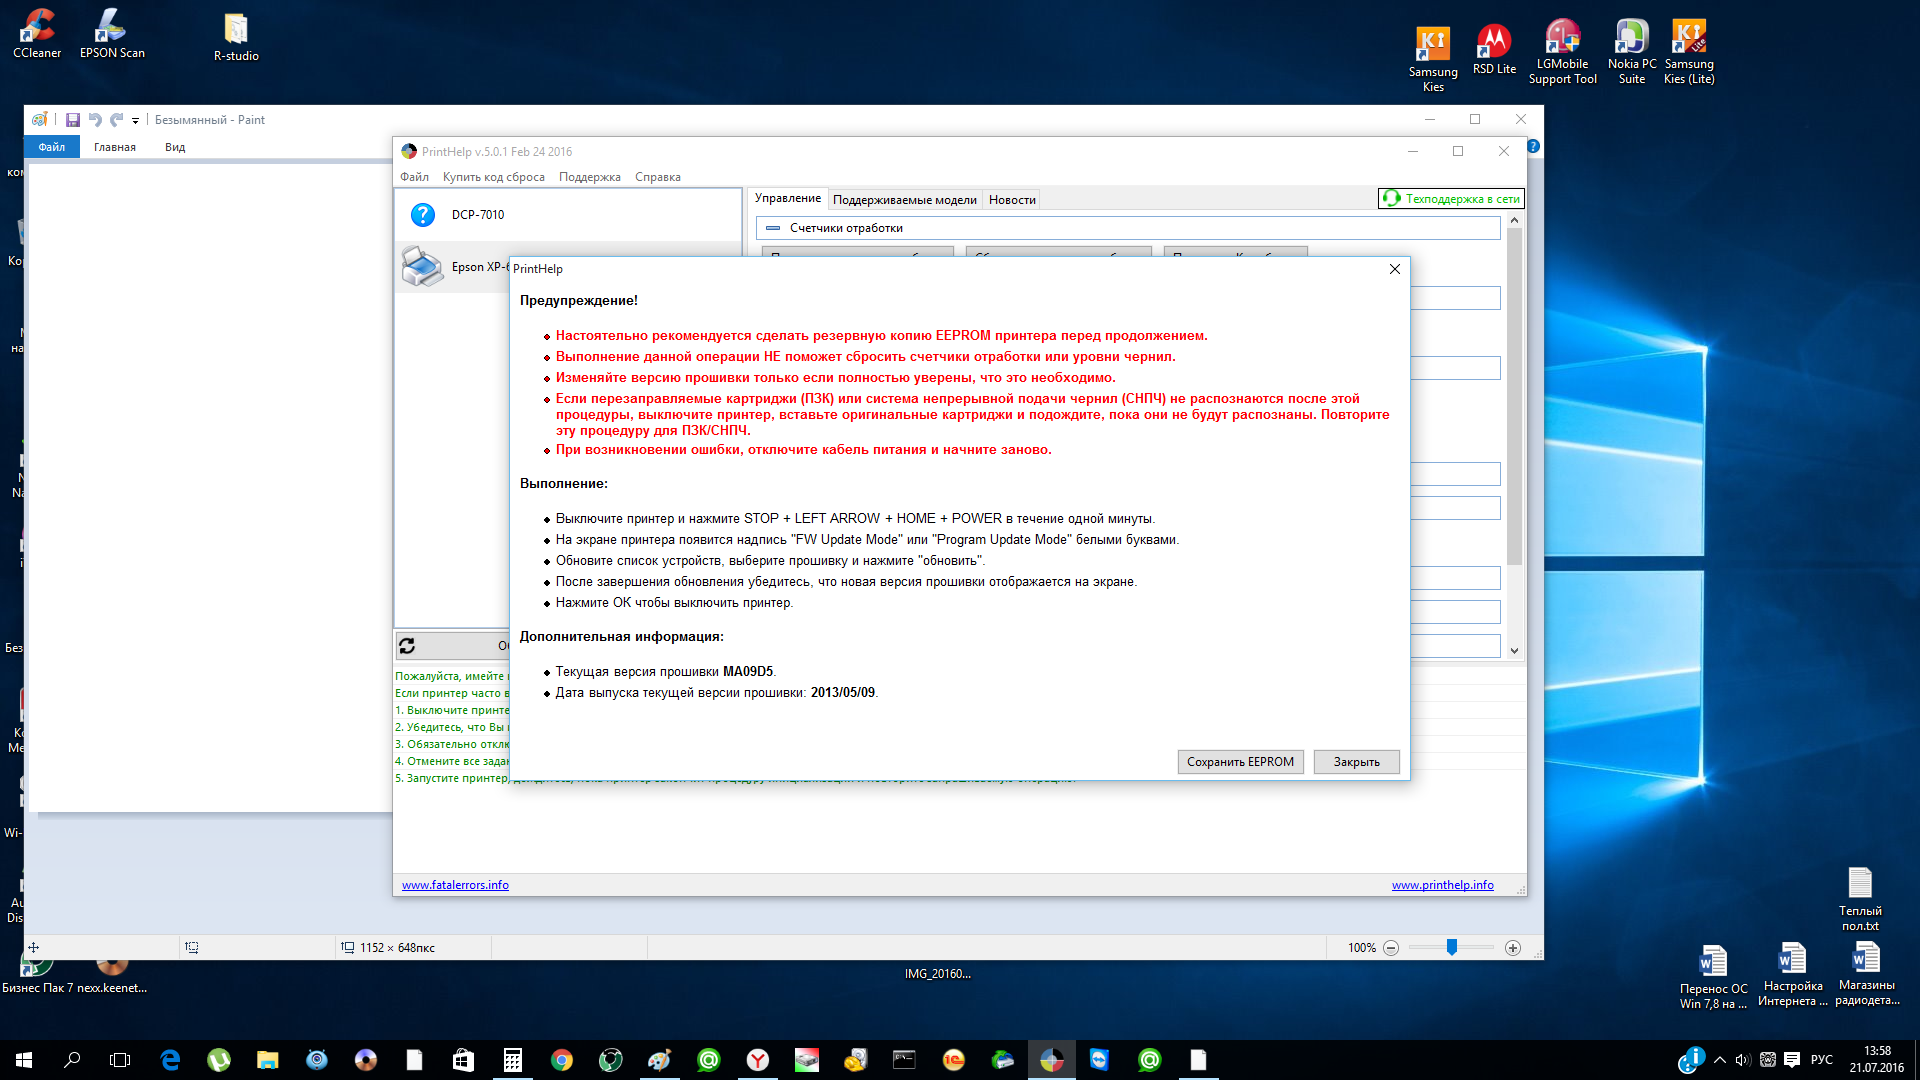The height and width of the screenshot is (1080, 1920).
Task: Click the EPSON Scan desktop icon
Action: 112,34
